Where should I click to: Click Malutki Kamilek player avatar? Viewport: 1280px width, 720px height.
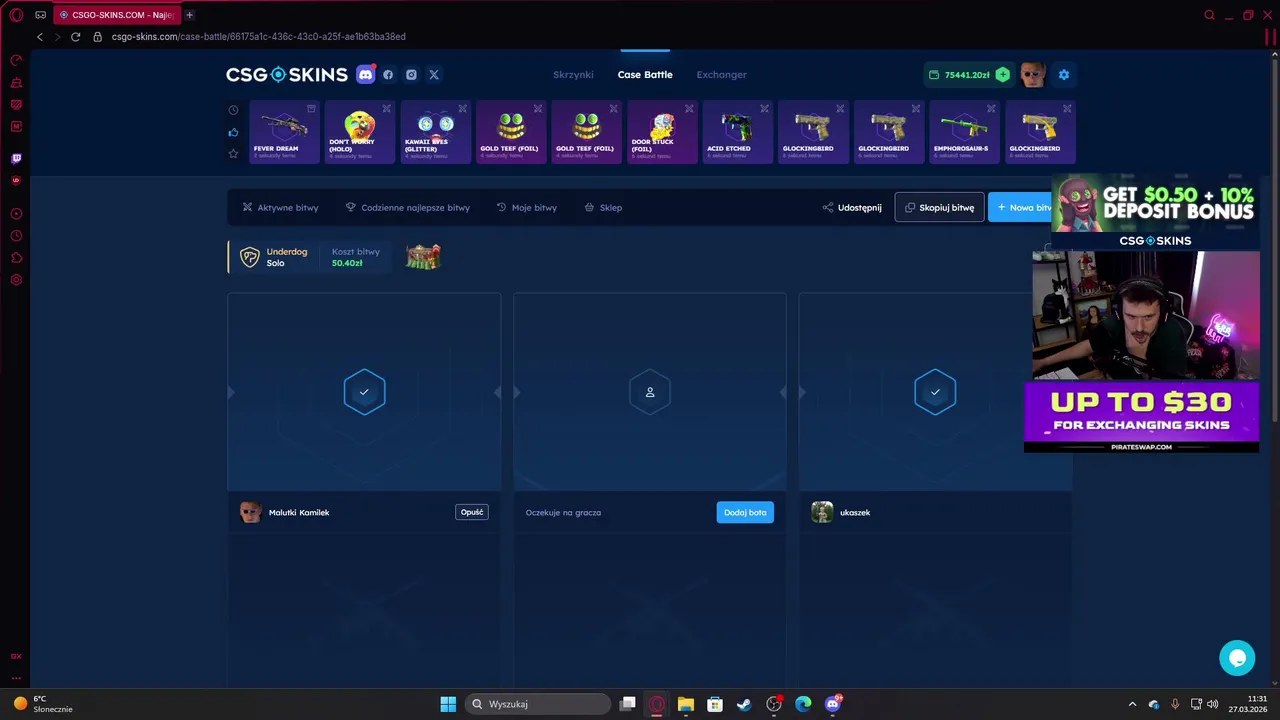point(250,512)
